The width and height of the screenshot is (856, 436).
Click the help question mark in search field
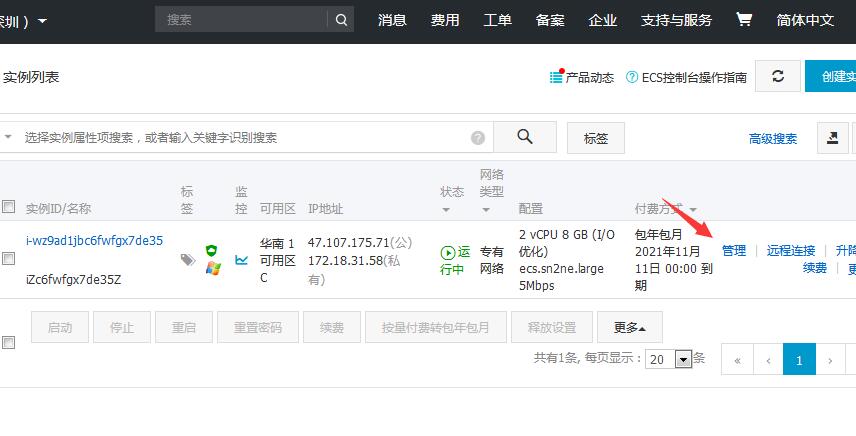click(x=478, y=138)
